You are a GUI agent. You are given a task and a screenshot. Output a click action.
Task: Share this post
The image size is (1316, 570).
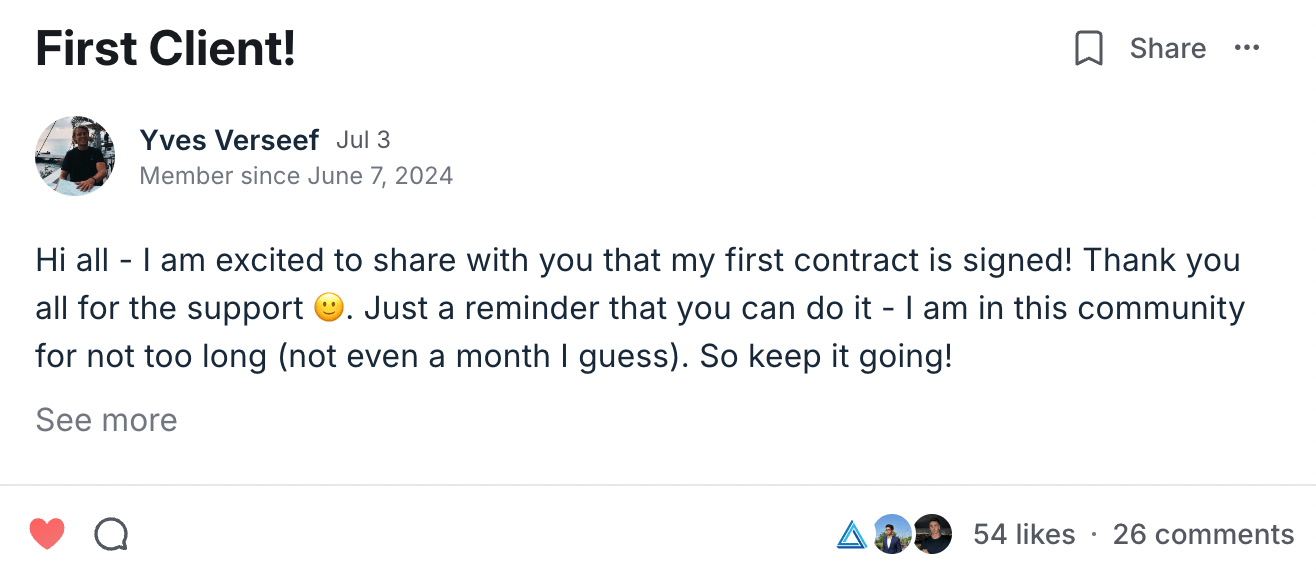coord(1167,48)
